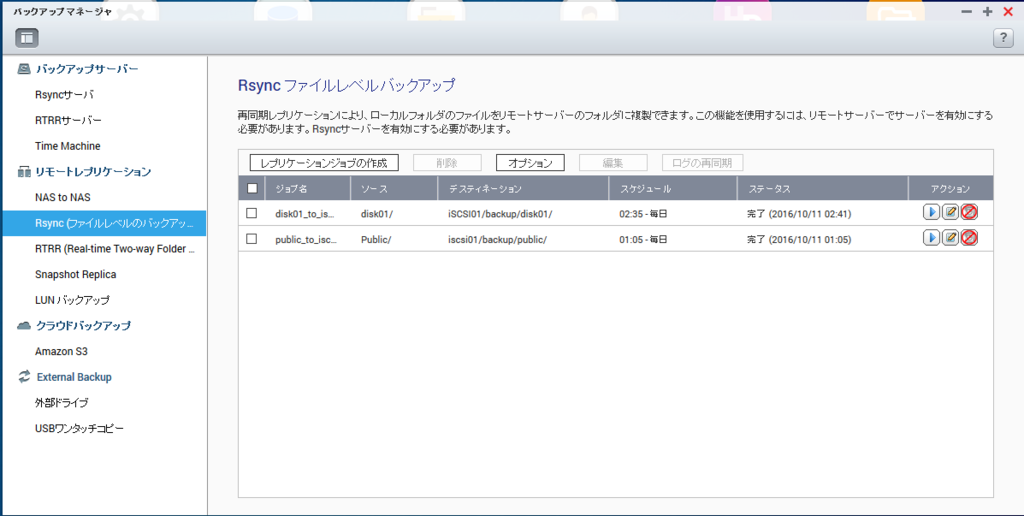Open the オプション button
This screenshot has height=516, width=1024.
(x=530, y=163)
